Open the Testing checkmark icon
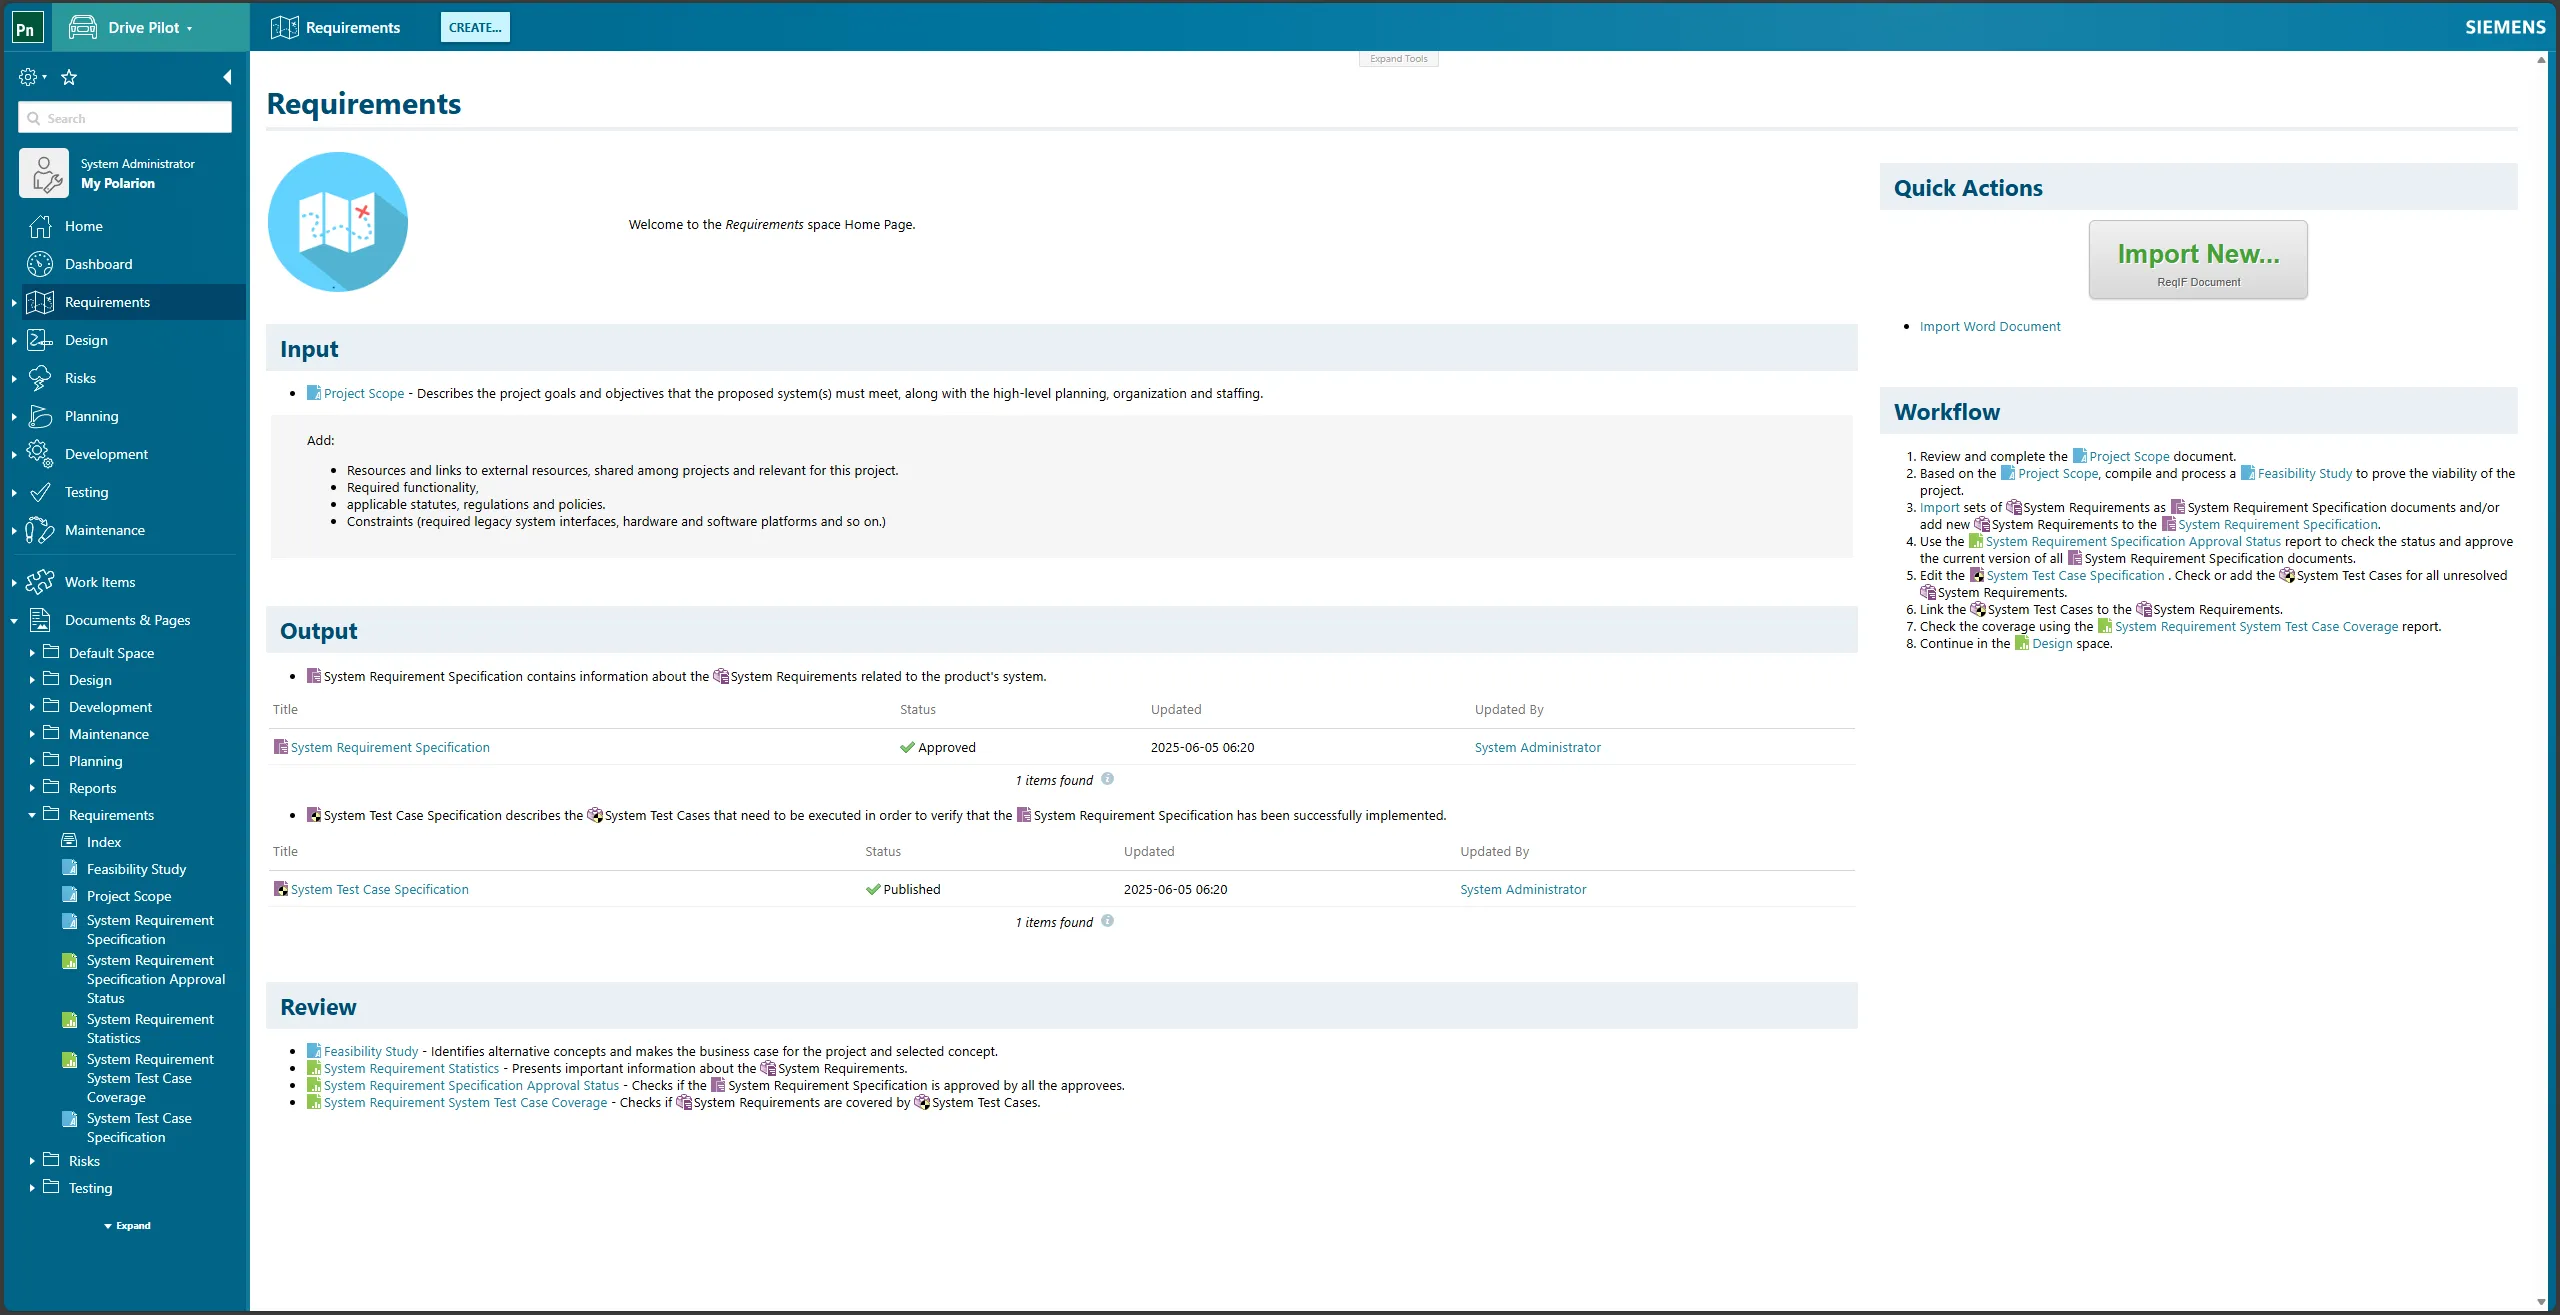The width and height of the screenshot is (2560, 1315). click(x=40, y=492)
